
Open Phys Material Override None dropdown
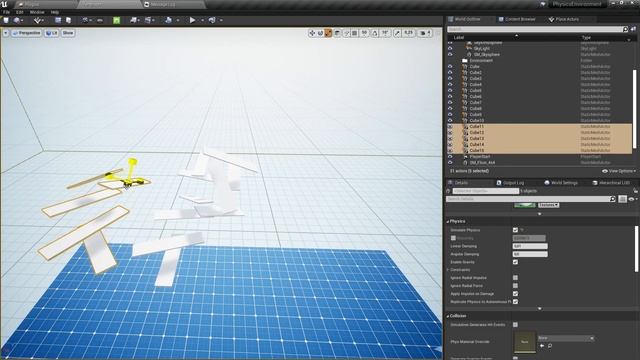(x=566, y=338)
